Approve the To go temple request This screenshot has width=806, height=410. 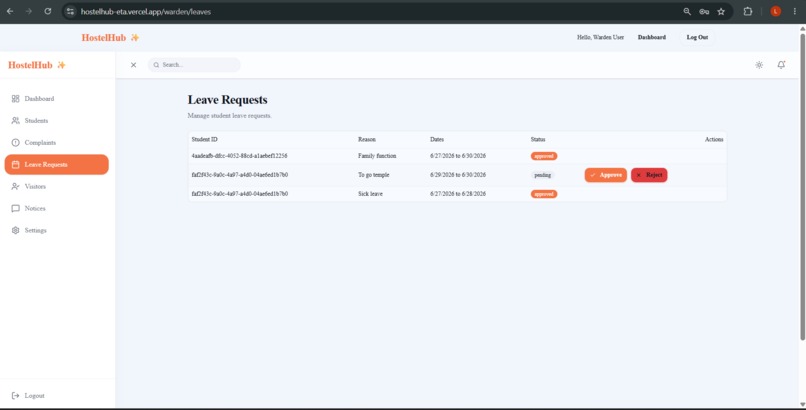coord(606,175)
